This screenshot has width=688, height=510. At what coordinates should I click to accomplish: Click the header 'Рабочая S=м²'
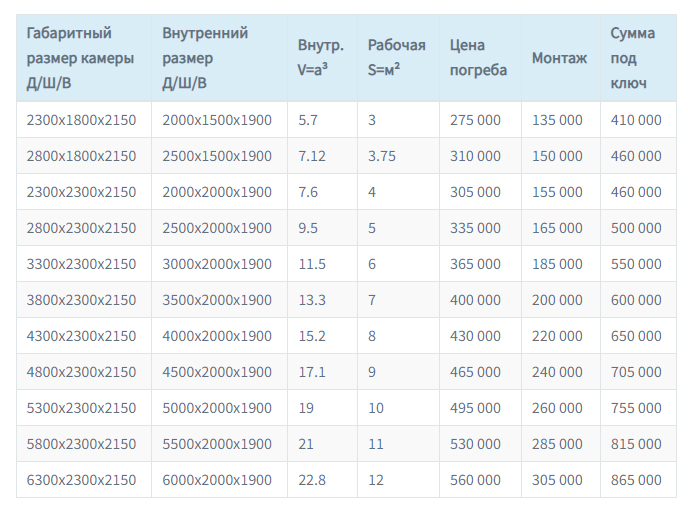tap(398, 58)
